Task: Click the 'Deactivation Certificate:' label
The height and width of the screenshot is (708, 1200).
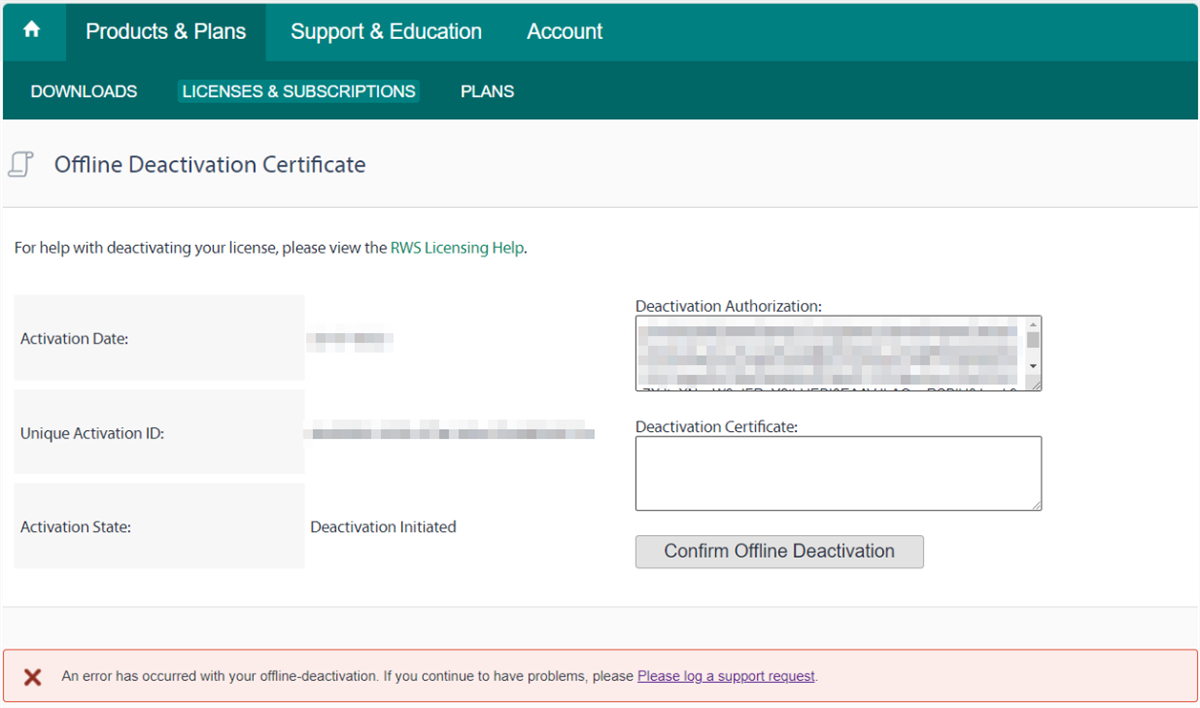Action: coord(716,427)
